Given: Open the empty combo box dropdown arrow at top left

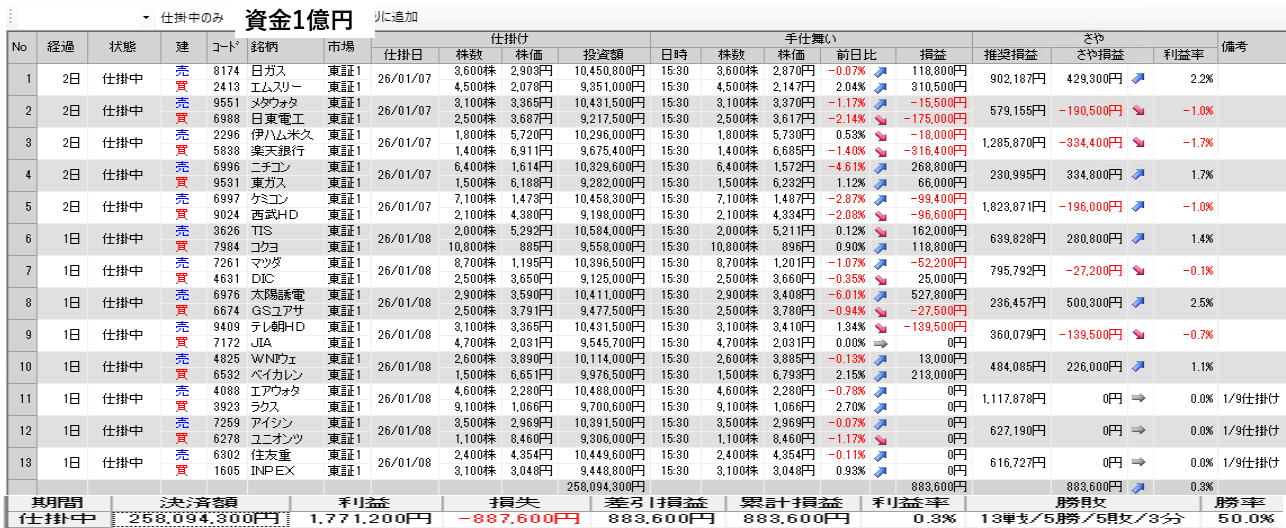Looking at the screenshot, I should (145, 18).
